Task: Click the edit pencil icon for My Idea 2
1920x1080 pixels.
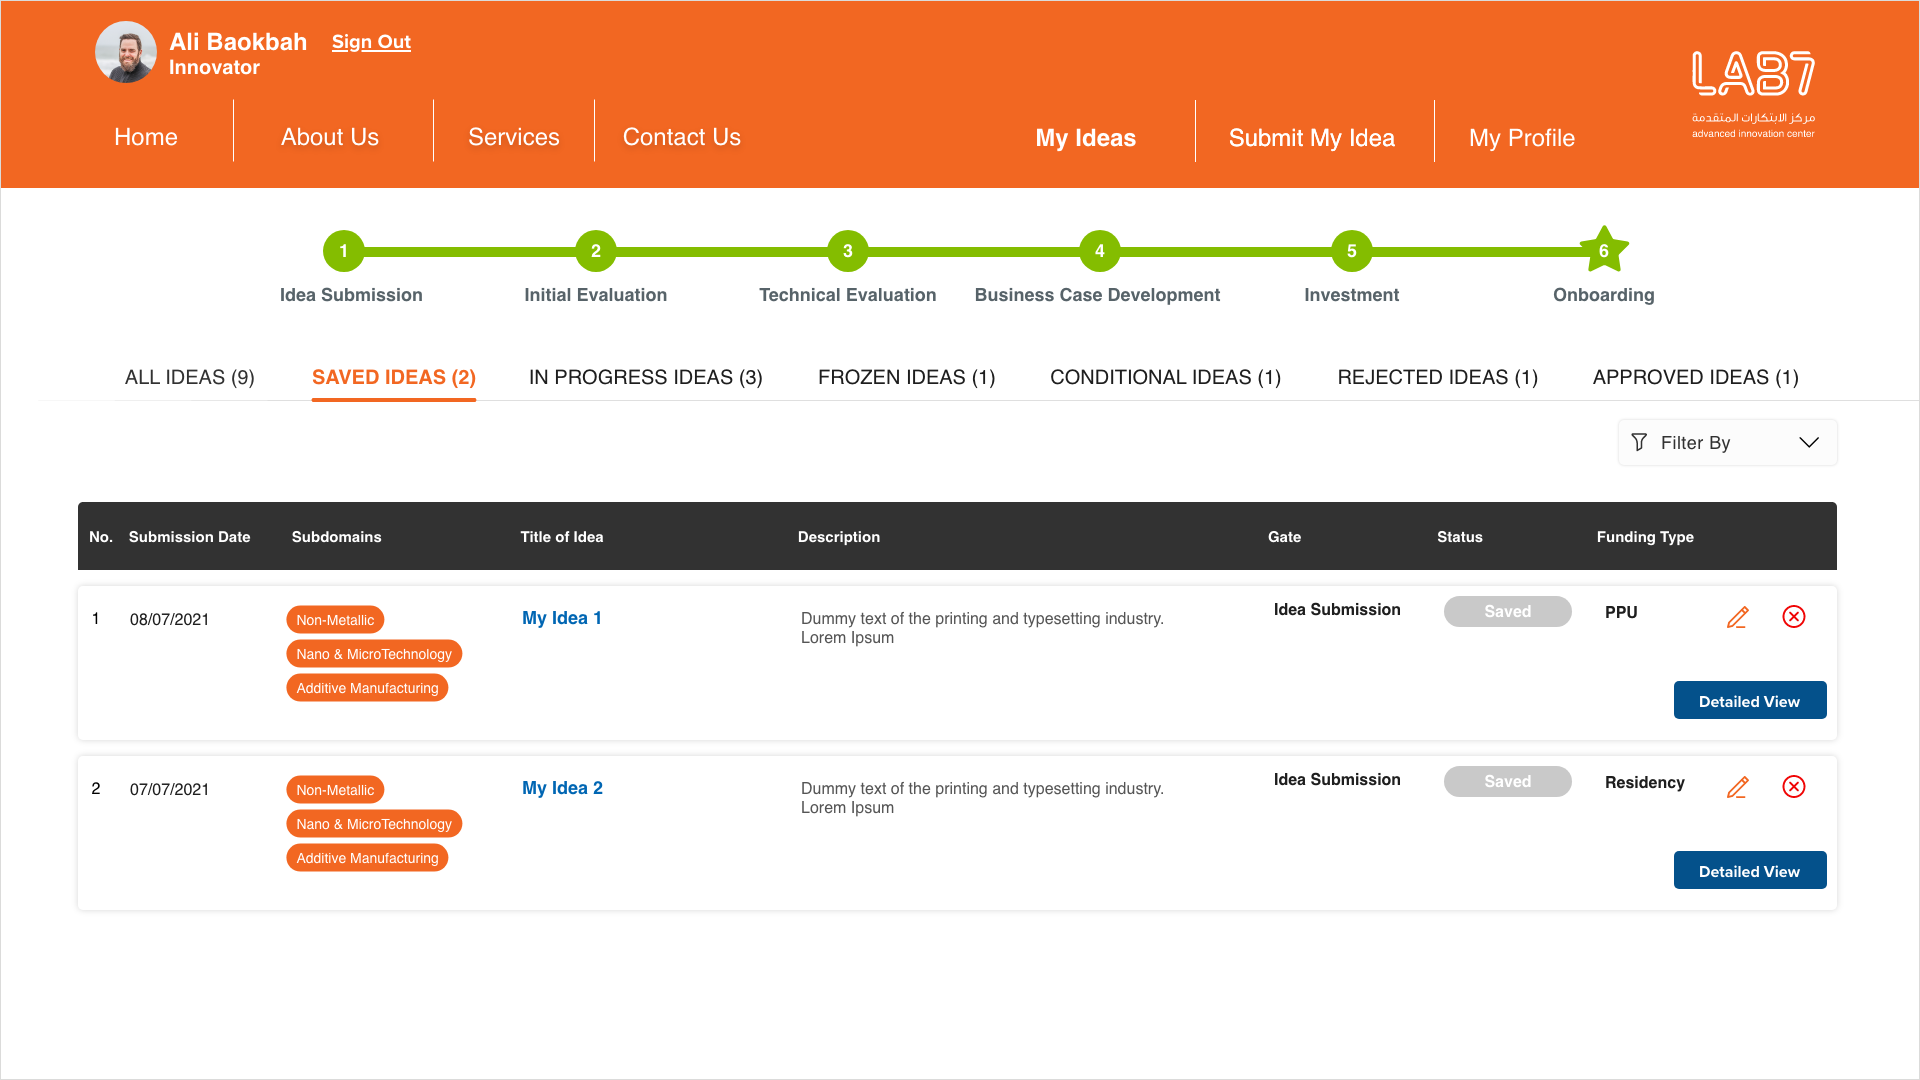Action: pyautogui.click(x=1738, y=787)
